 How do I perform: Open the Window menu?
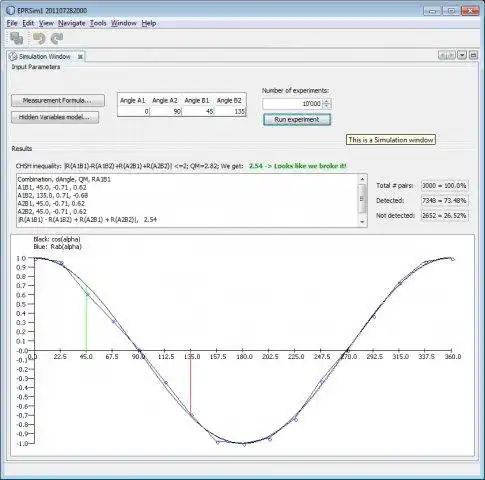click(124, 23)
